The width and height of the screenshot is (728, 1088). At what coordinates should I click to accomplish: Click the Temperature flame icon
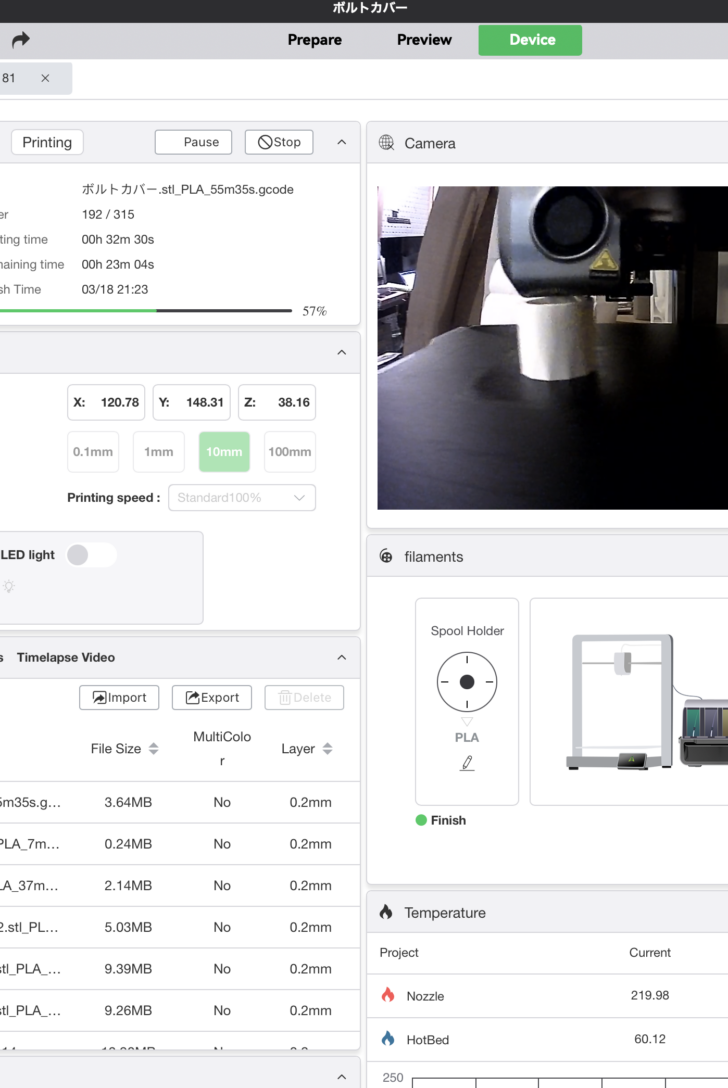386,912
